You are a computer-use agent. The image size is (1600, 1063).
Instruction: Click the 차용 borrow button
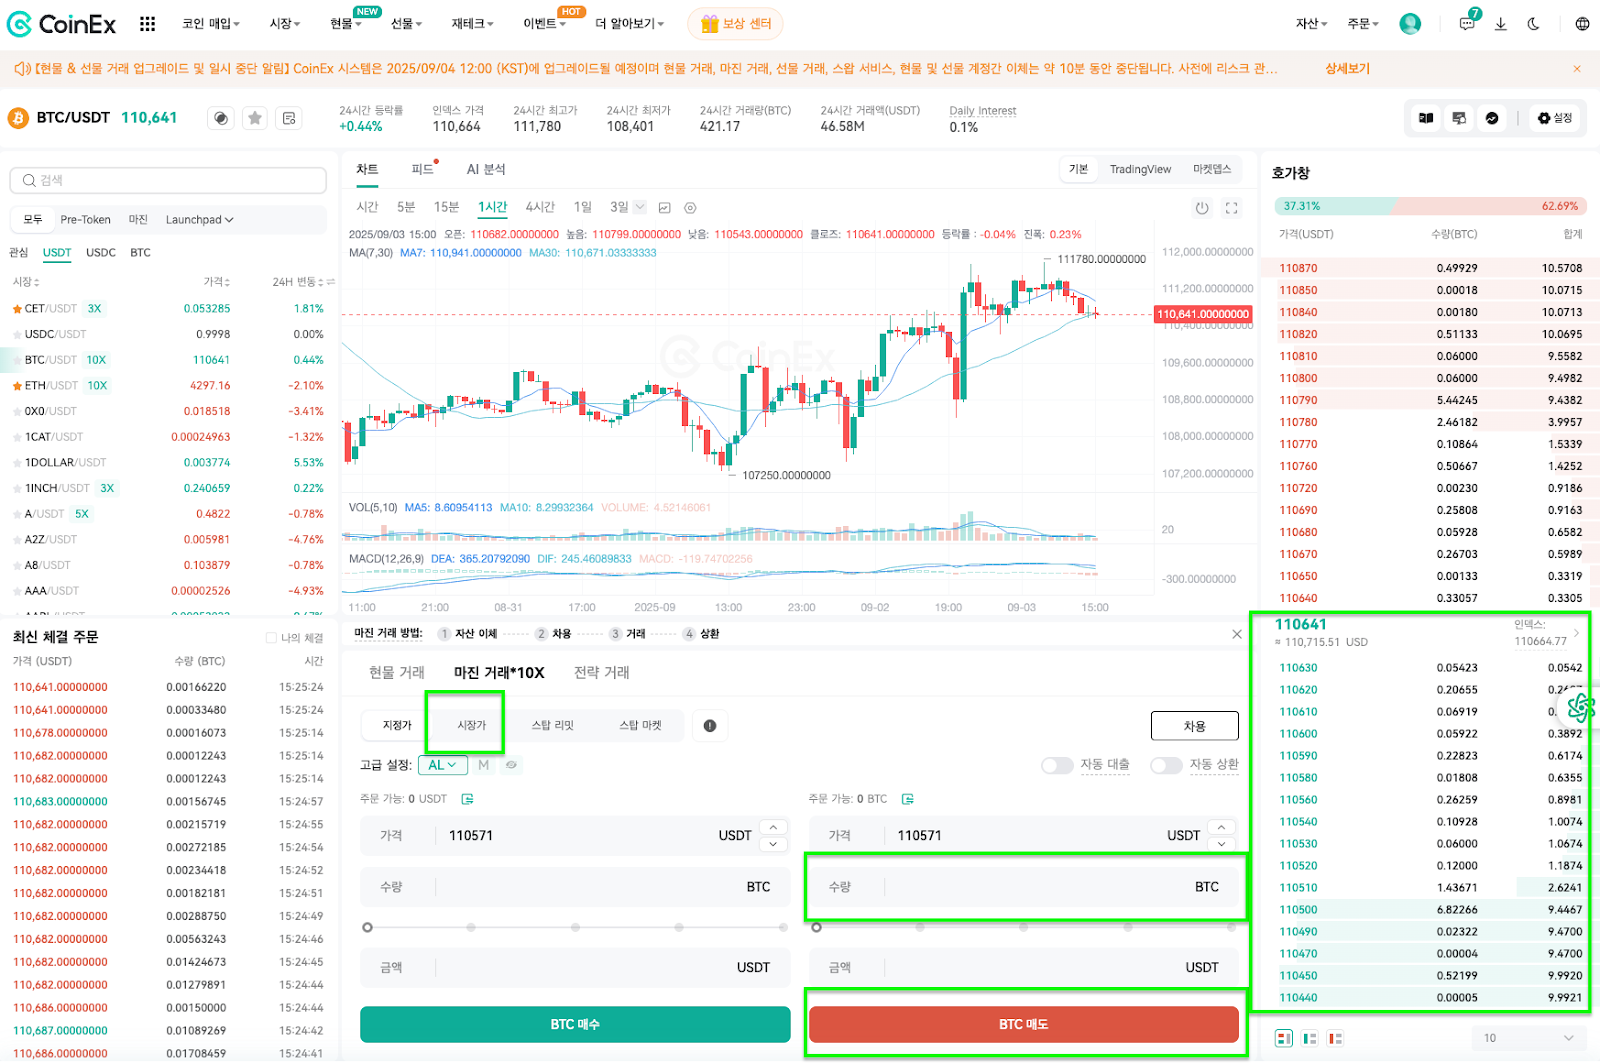[1195, 726]
